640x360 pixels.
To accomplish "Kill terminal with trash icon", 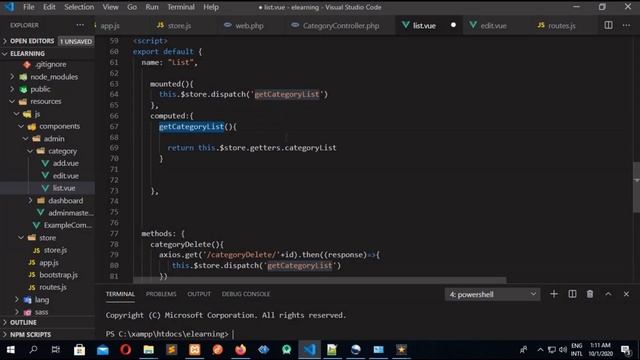I will coord(590,294).
